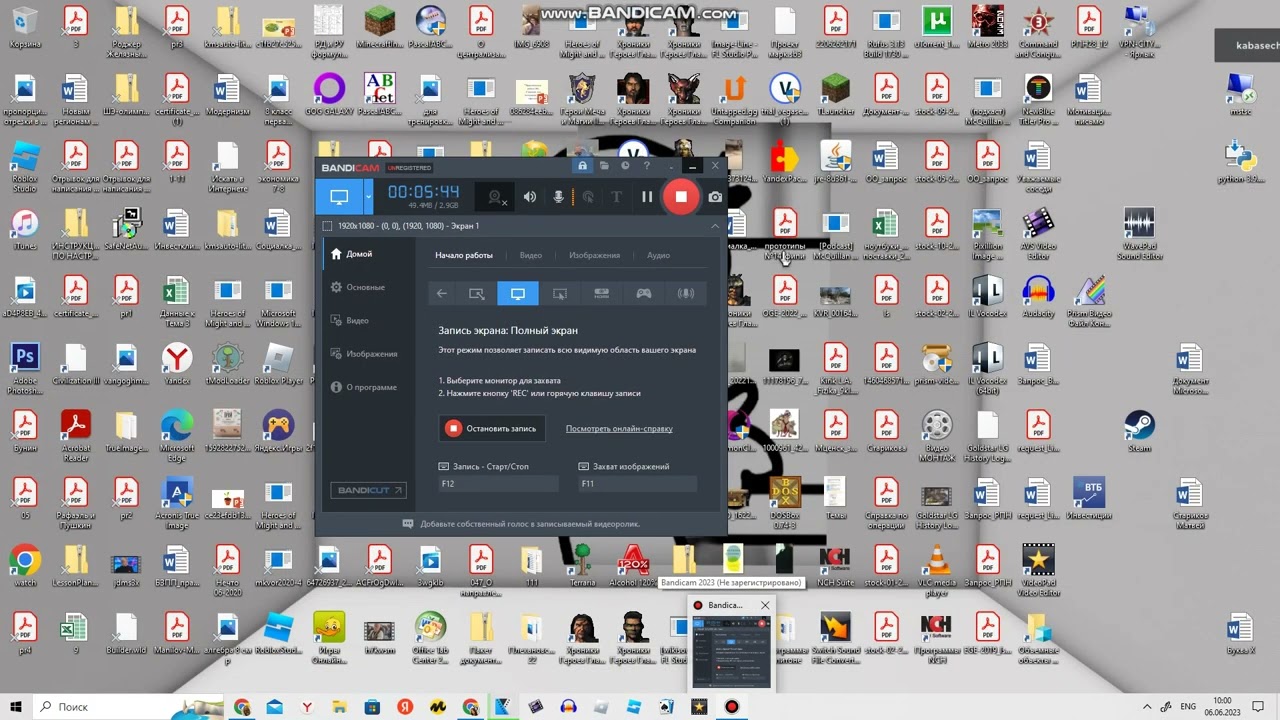Toggle the lock icon in Bandicam title bar
Screen dimensions: 1280x720
click(x=582, y=166)
